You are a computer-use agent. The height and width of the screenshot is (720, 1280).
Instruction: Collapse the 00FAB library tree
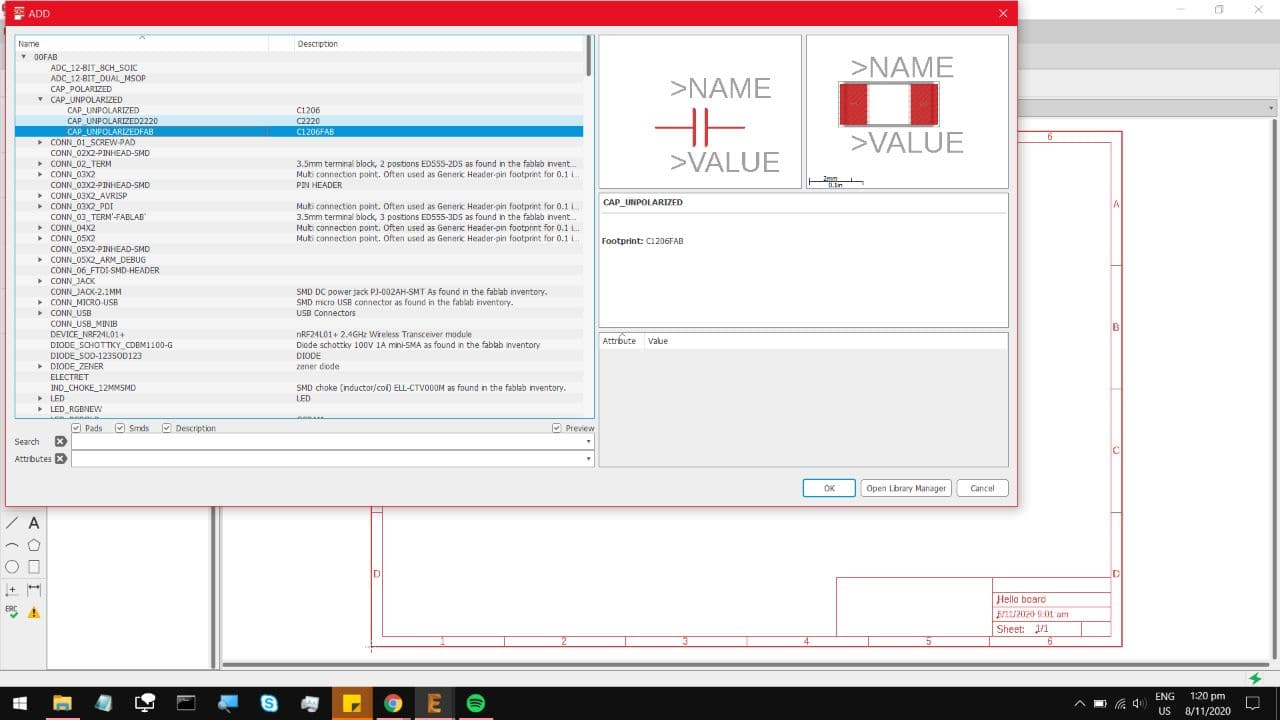[x=24, y=57]
